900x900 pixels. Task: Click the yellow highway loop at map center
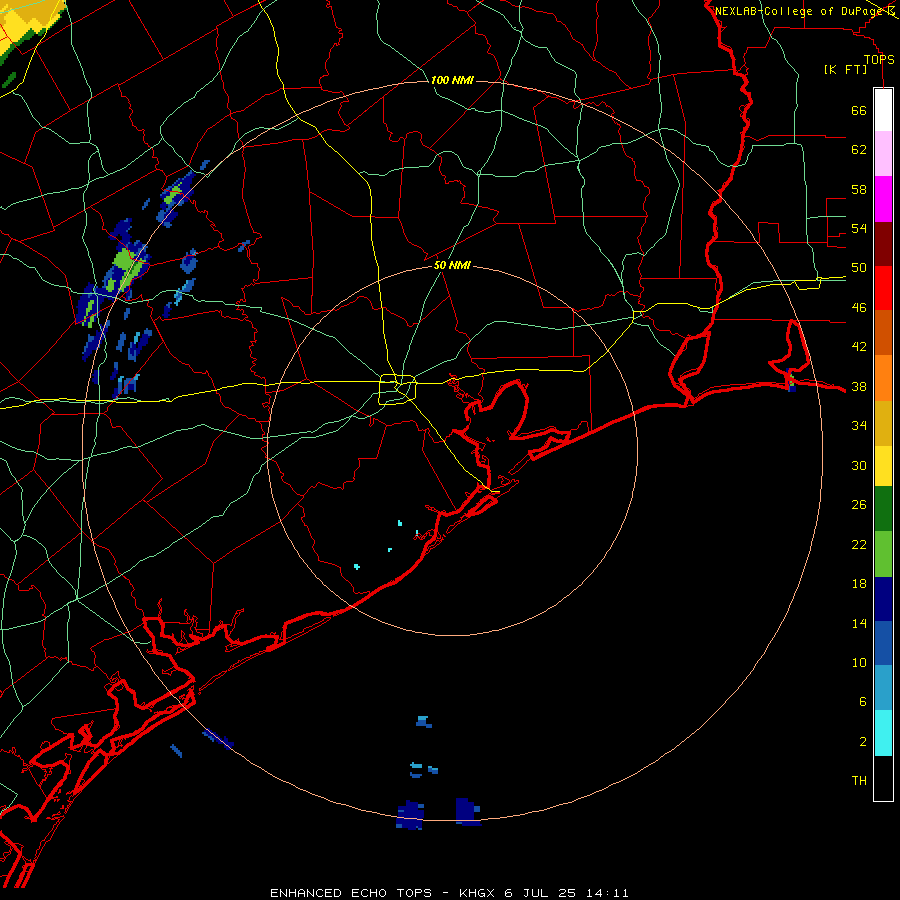tap(397, 389)
